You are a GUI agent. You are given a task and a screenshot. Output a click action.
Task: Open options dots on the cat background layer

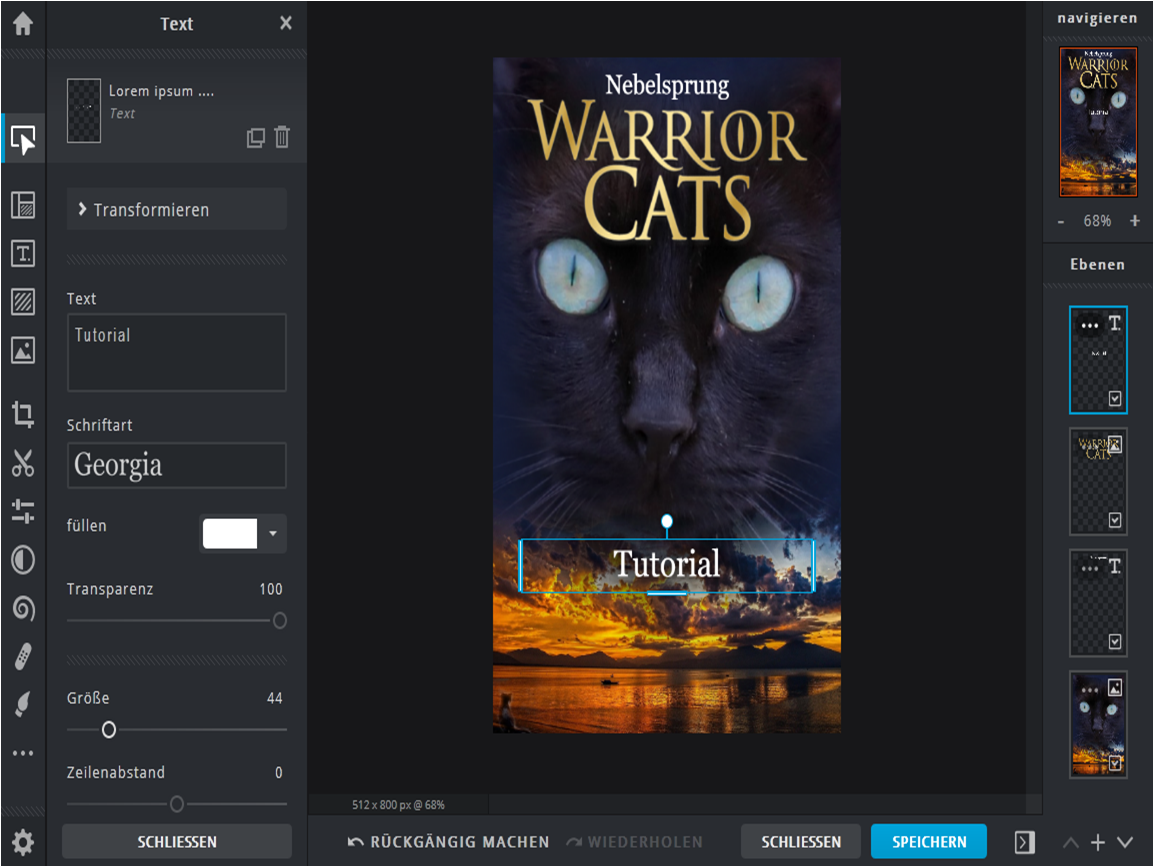[1090, 690]
